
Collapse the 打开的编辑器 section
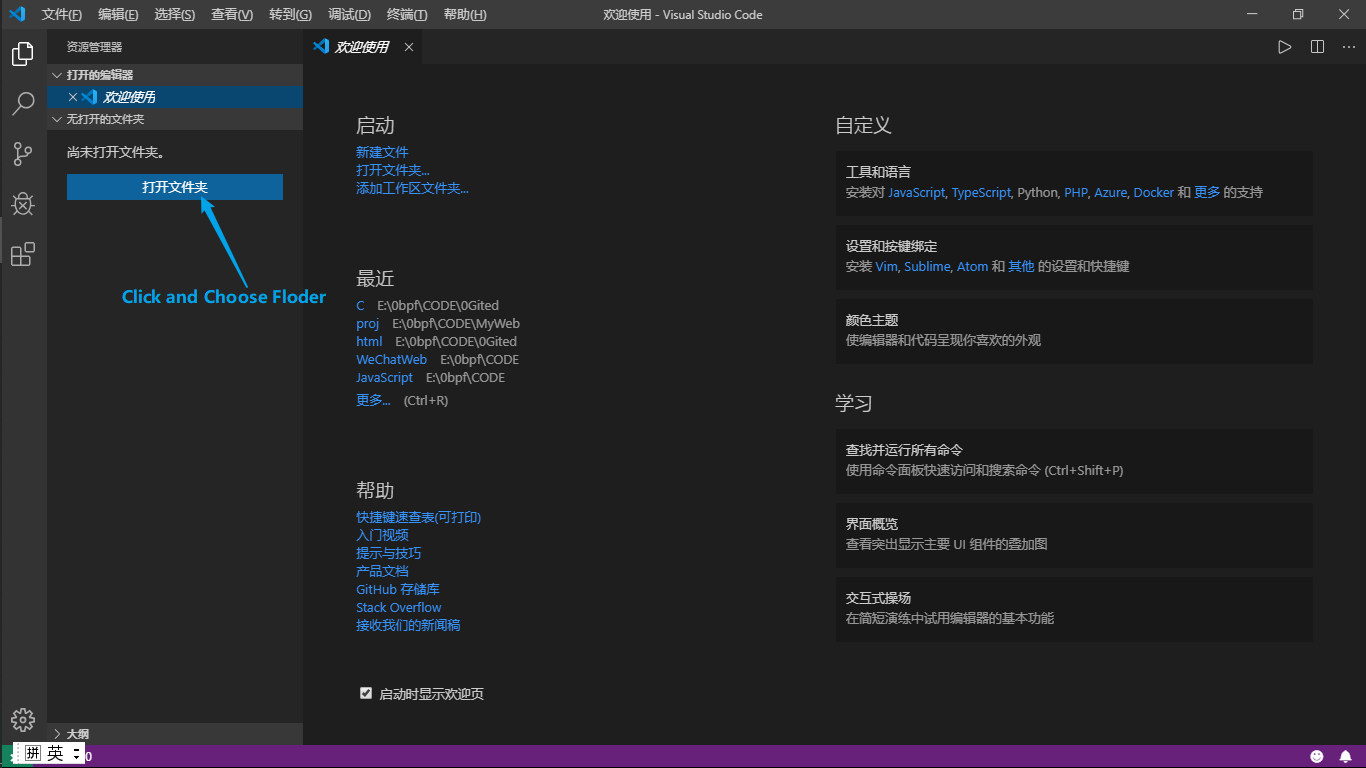57,74
